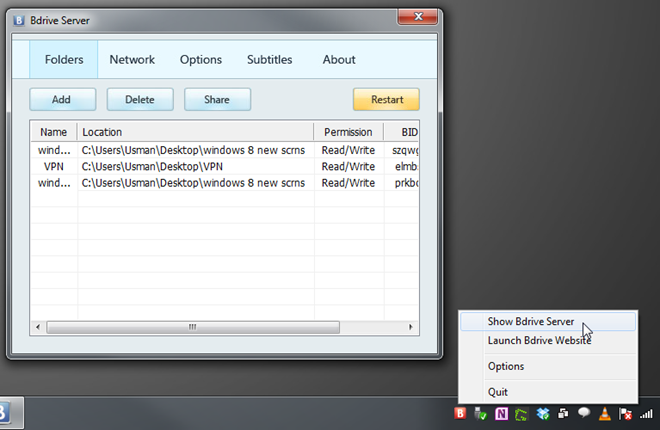
Task: Open Action Center flag tray icon
Action: (x=625, y=414)
